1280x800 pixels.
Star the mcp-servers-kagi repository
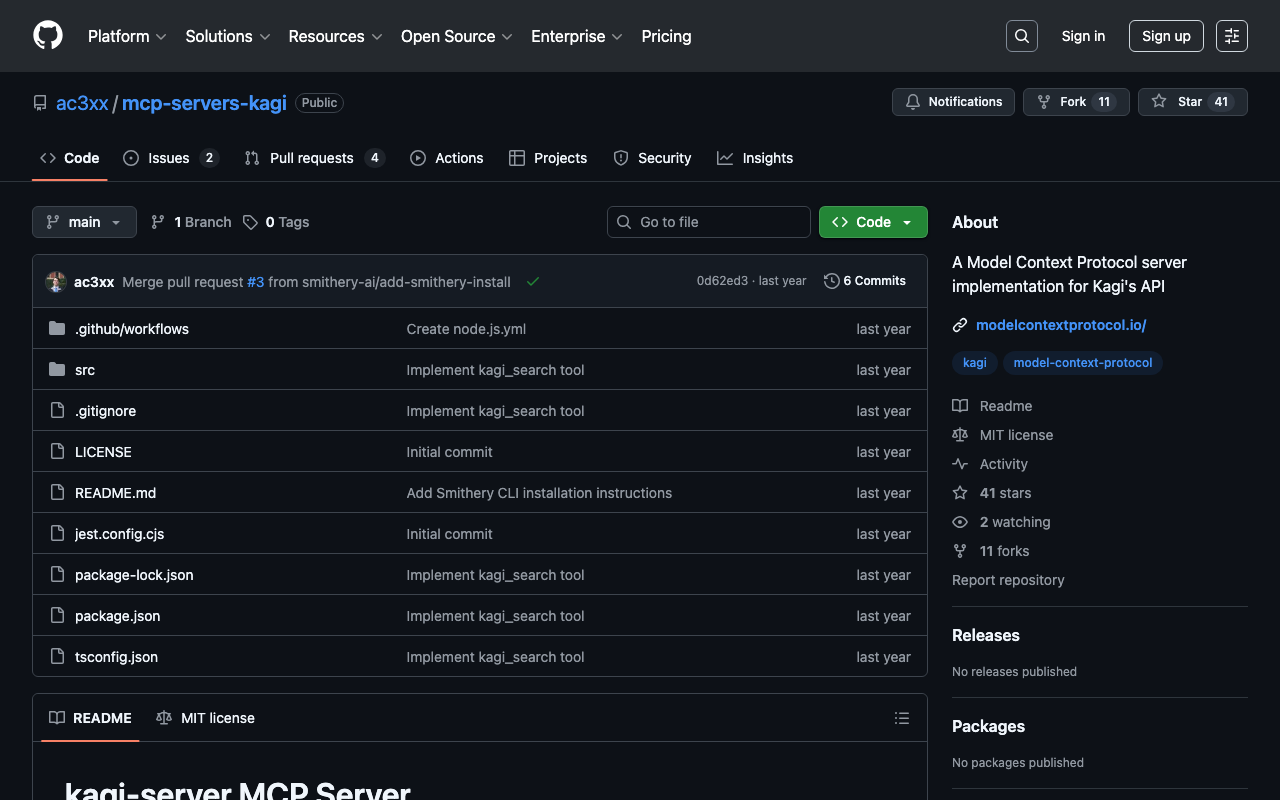click(x=1178, y=102)
